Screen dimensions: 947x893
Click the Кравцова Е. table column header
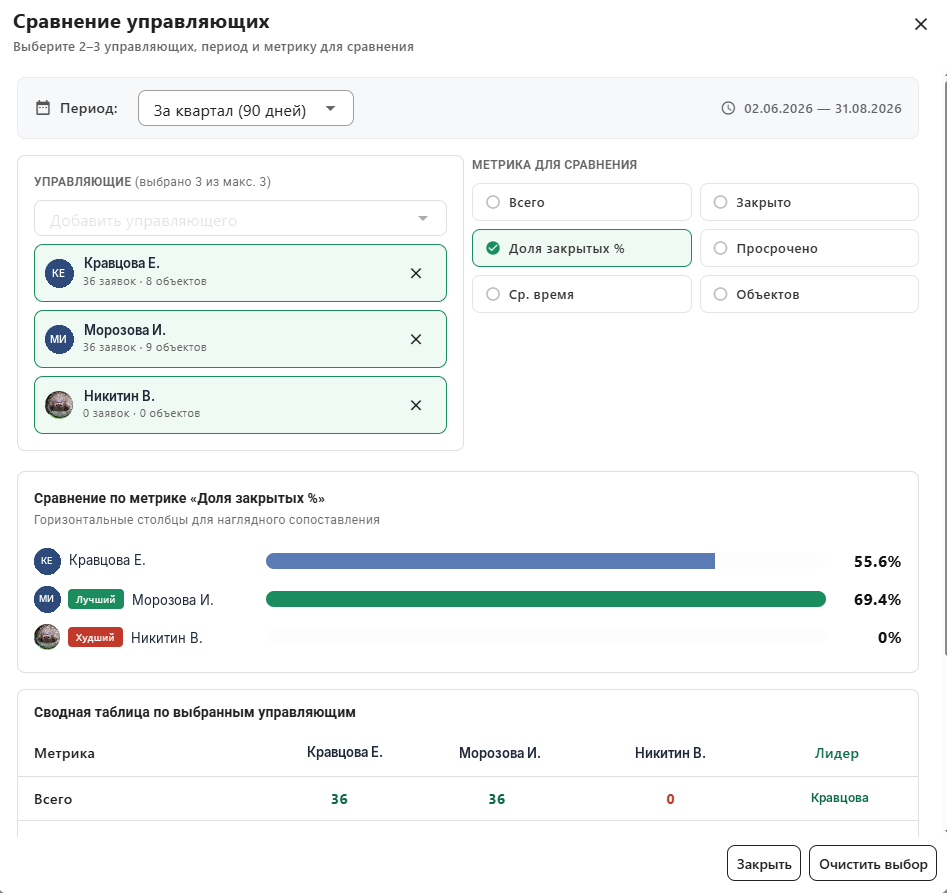pyautogui.click(x=344, y=752)
